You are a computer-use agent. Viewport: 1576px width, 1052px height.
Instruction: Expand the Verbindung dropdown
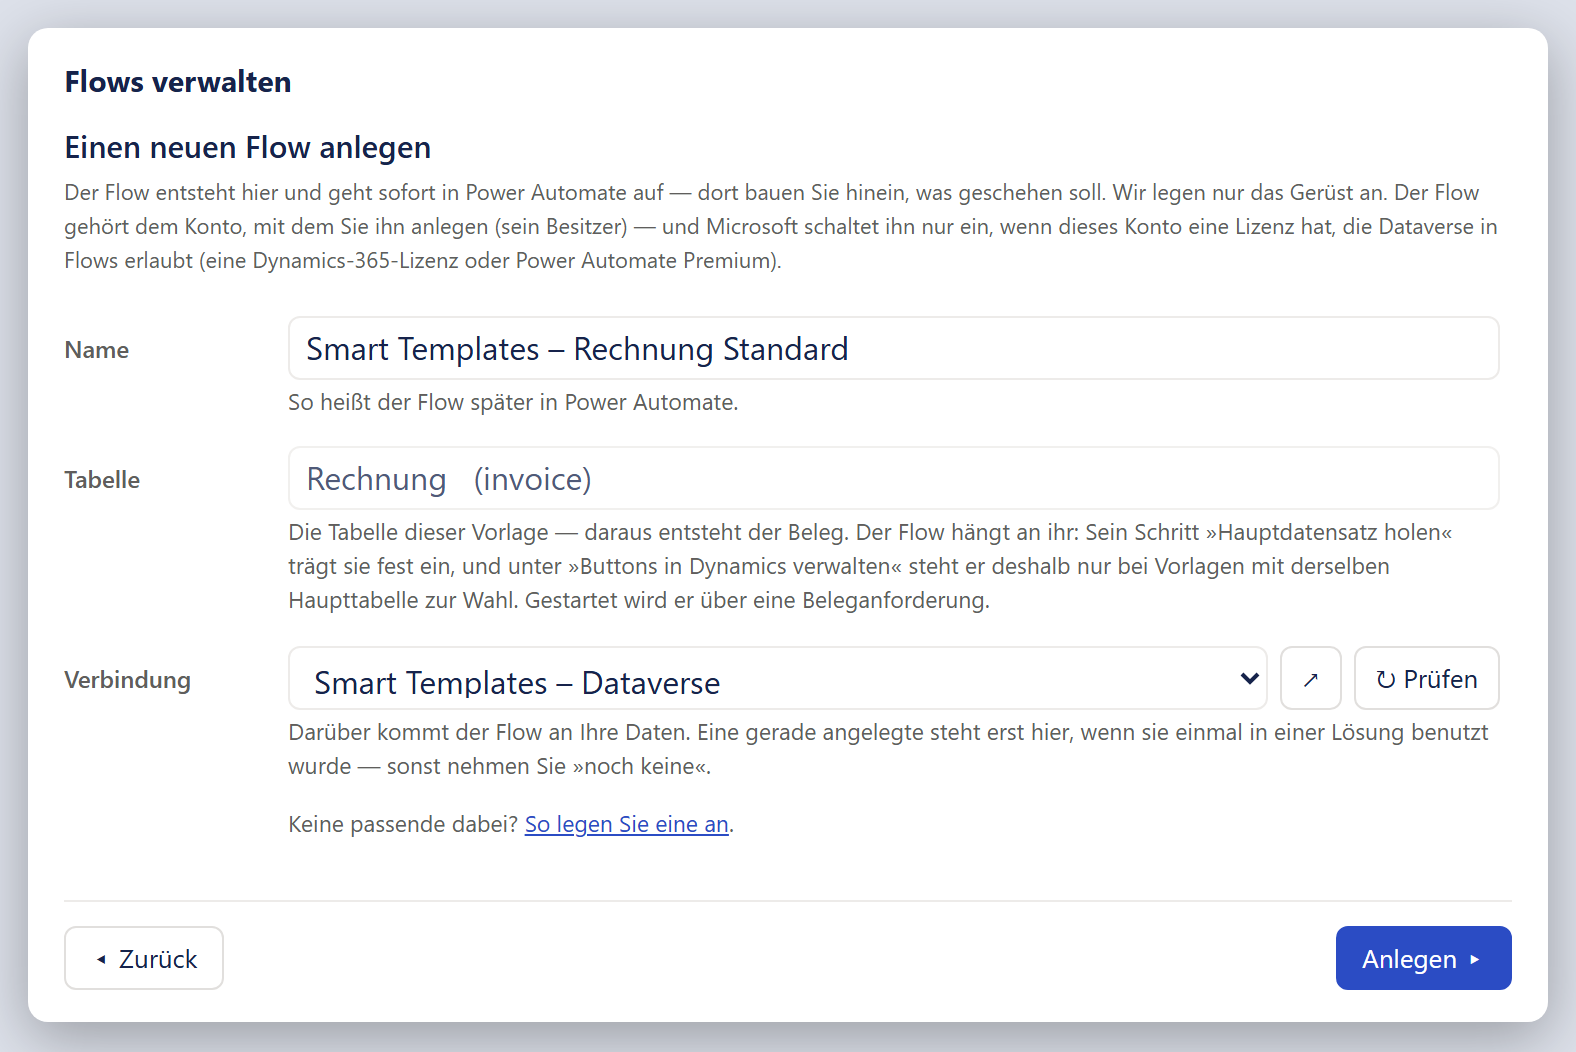[778, 679]
